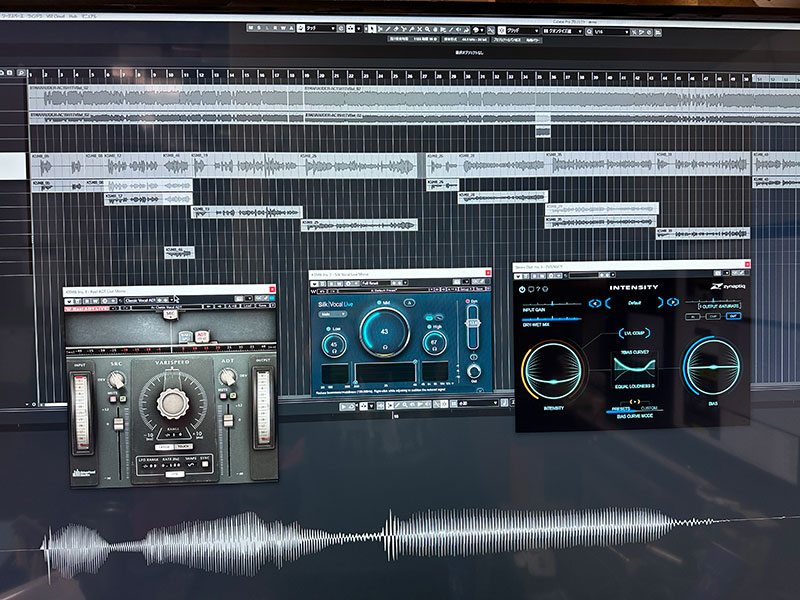Click the SRC DEV knob in Reel ADT

117,379
